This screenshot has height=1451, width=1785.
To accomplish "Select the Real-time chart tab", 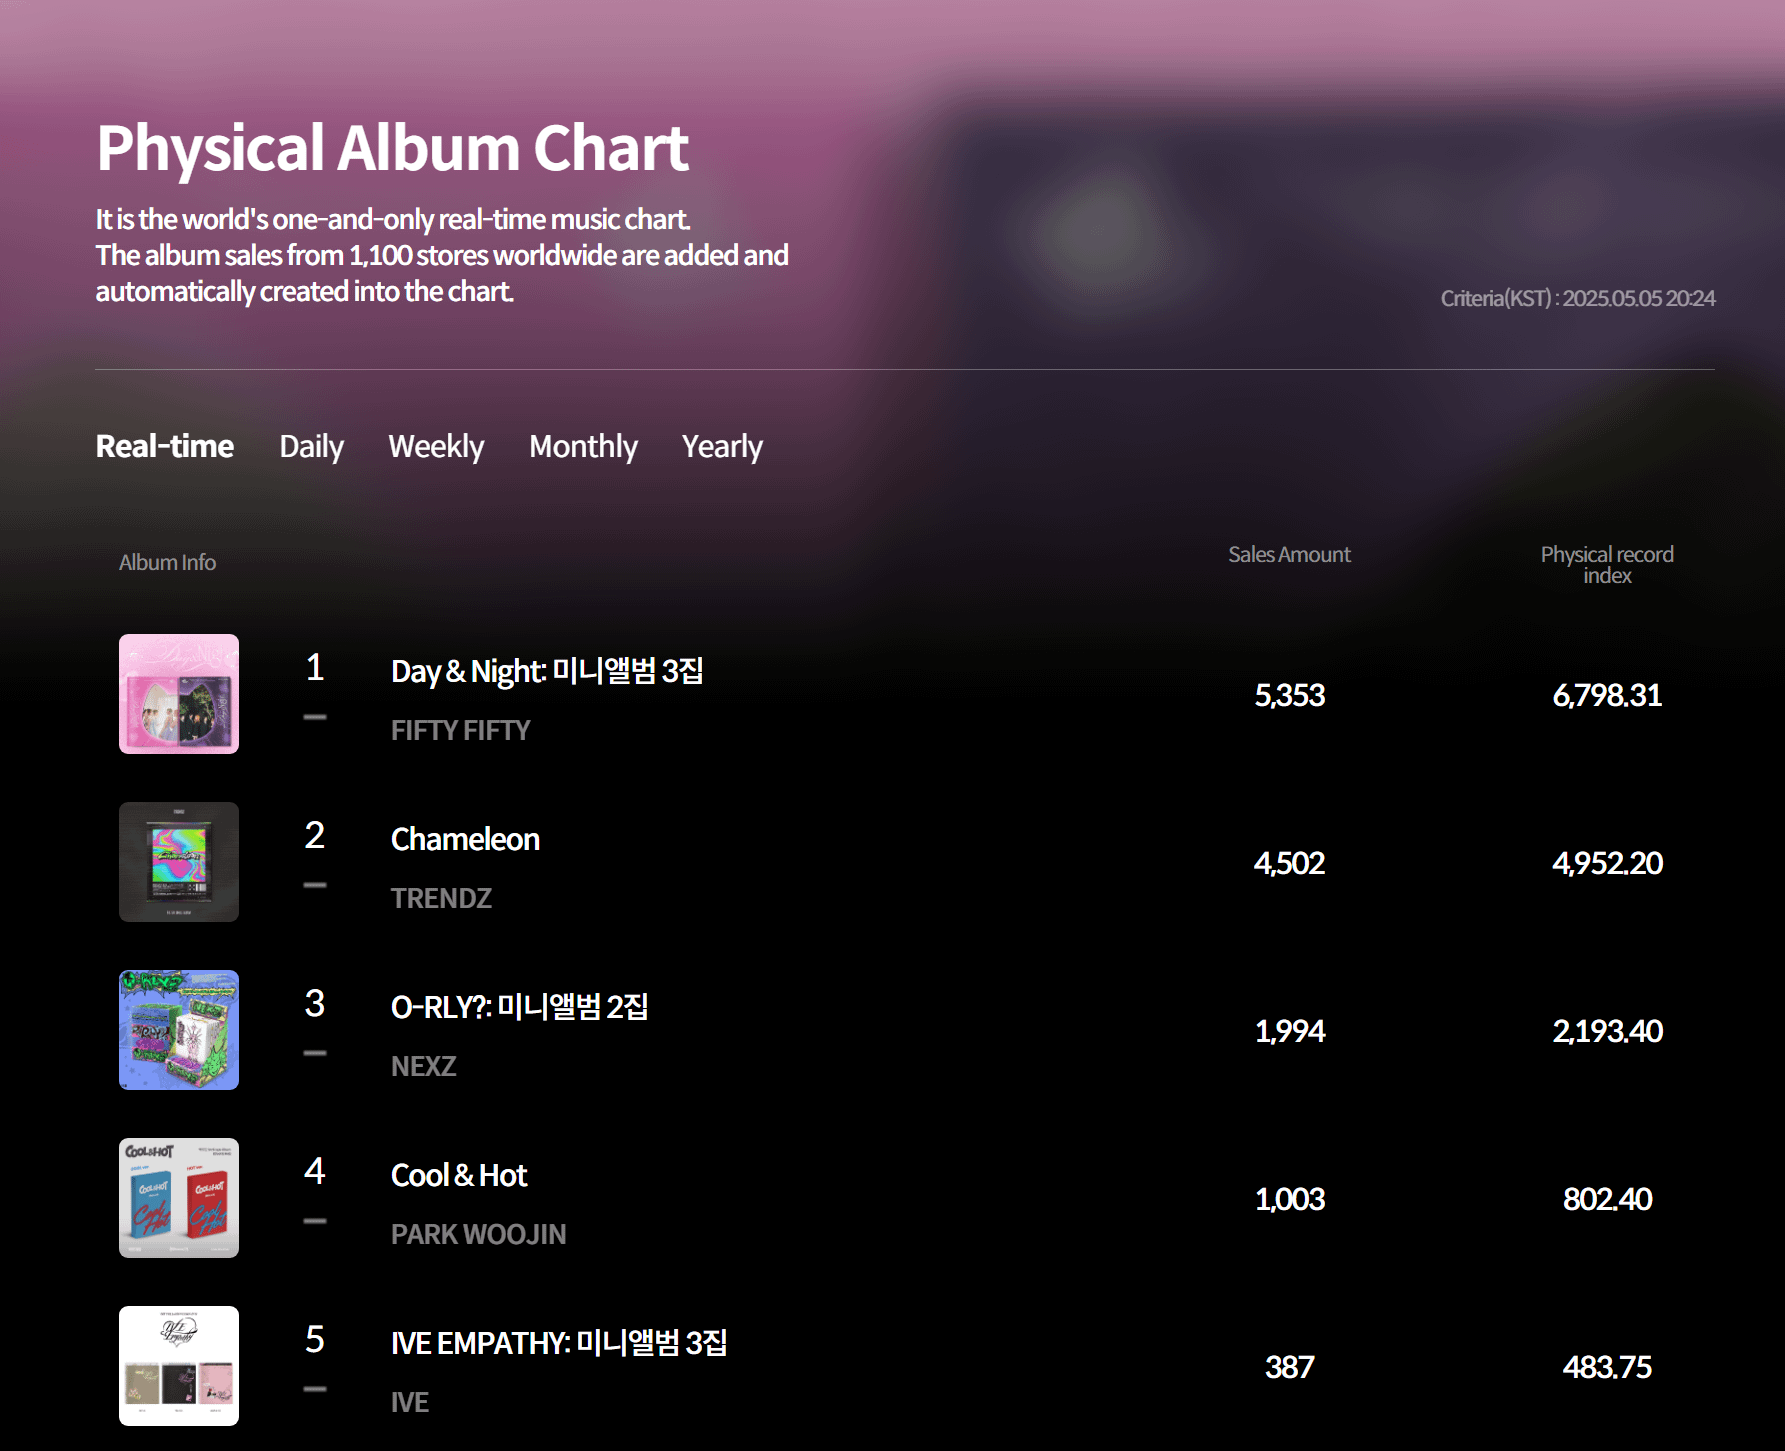I will click(164, 447).
